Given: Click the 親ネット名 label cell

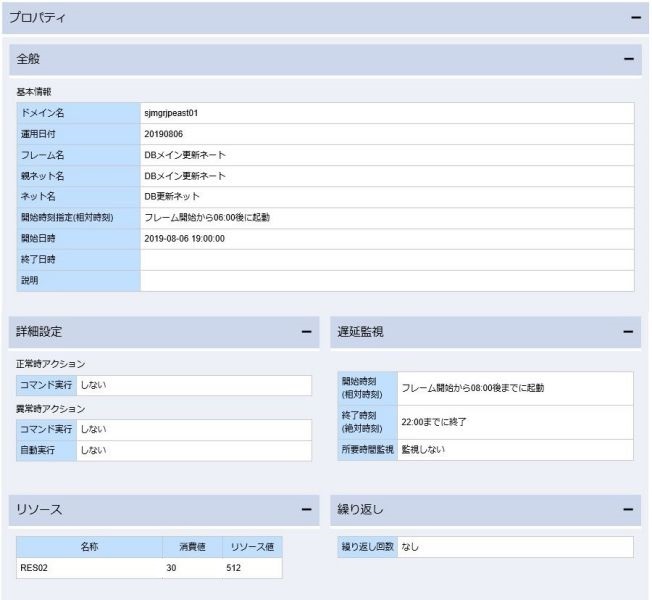Looking at the screenshot, I should [x=79, y=176].
